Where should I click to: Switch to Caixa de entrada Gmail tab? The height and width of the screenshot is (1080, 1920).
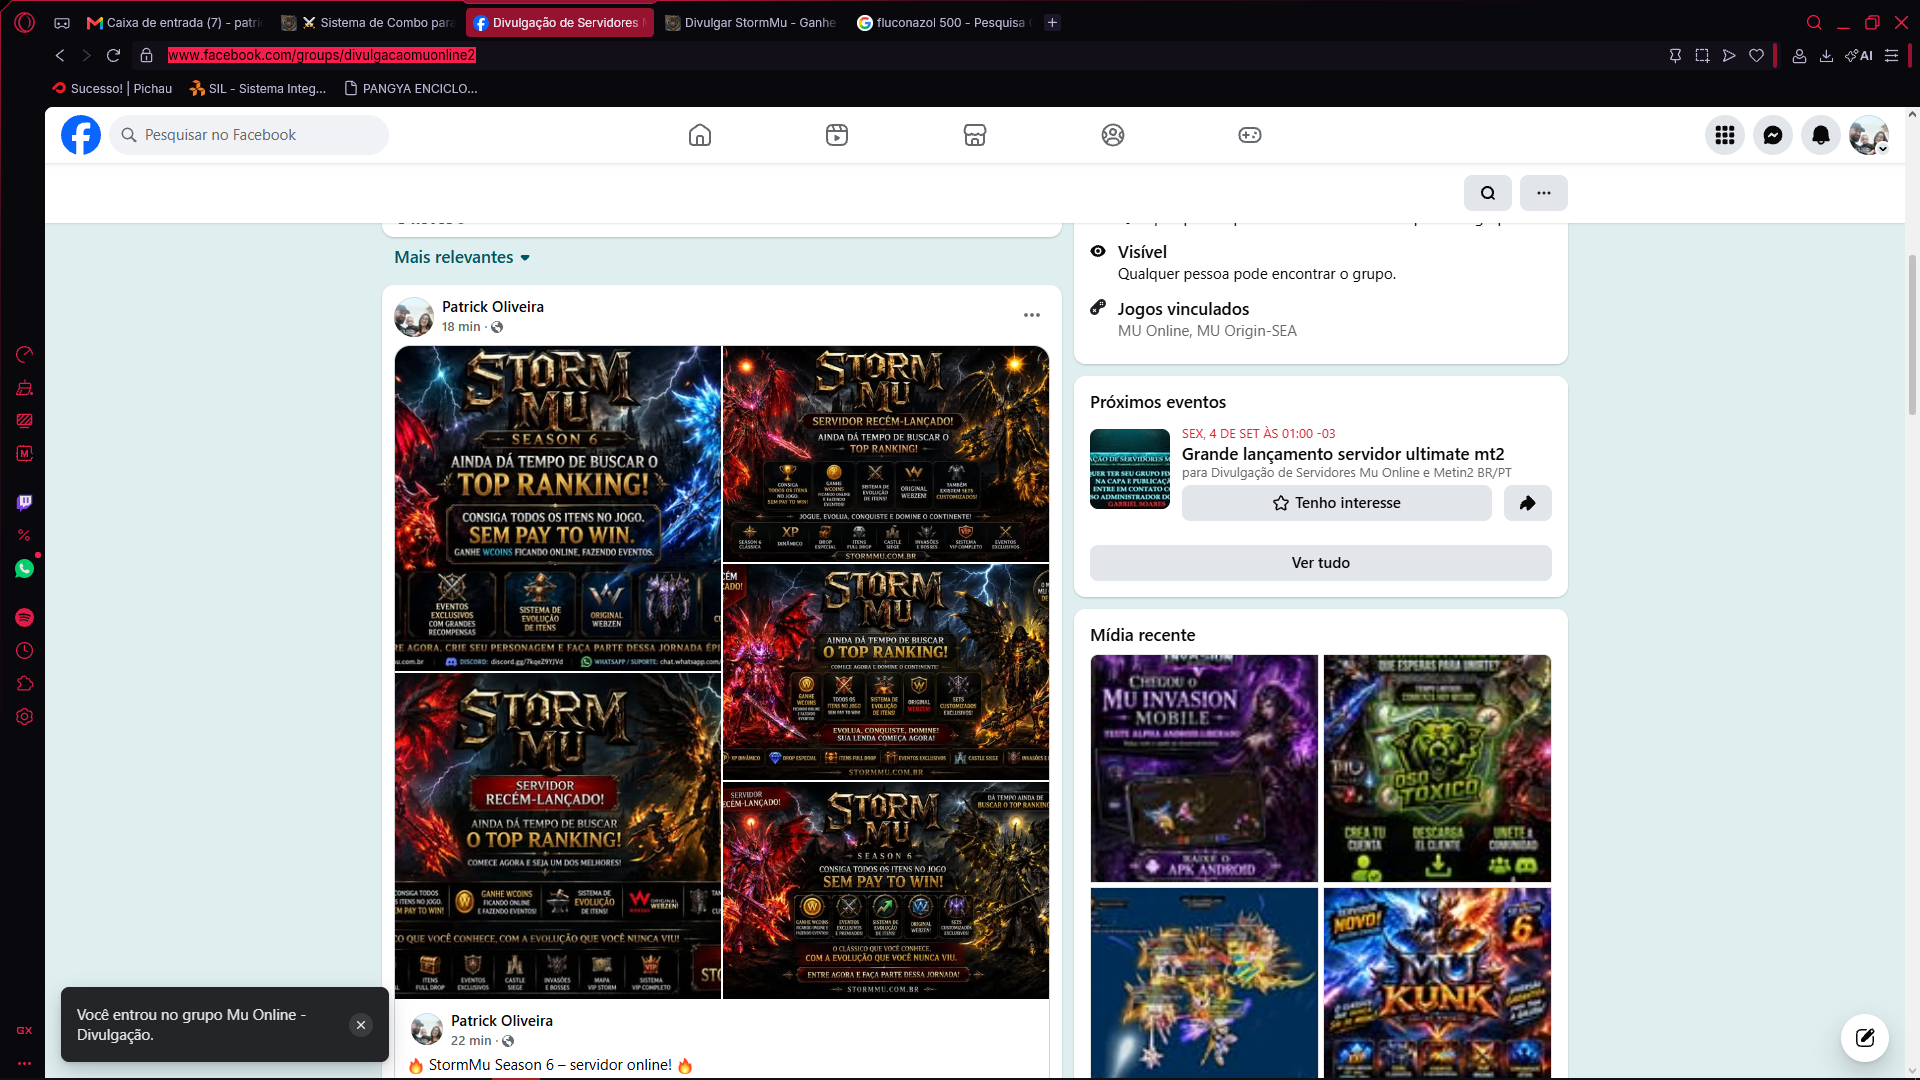click(175, 23)
